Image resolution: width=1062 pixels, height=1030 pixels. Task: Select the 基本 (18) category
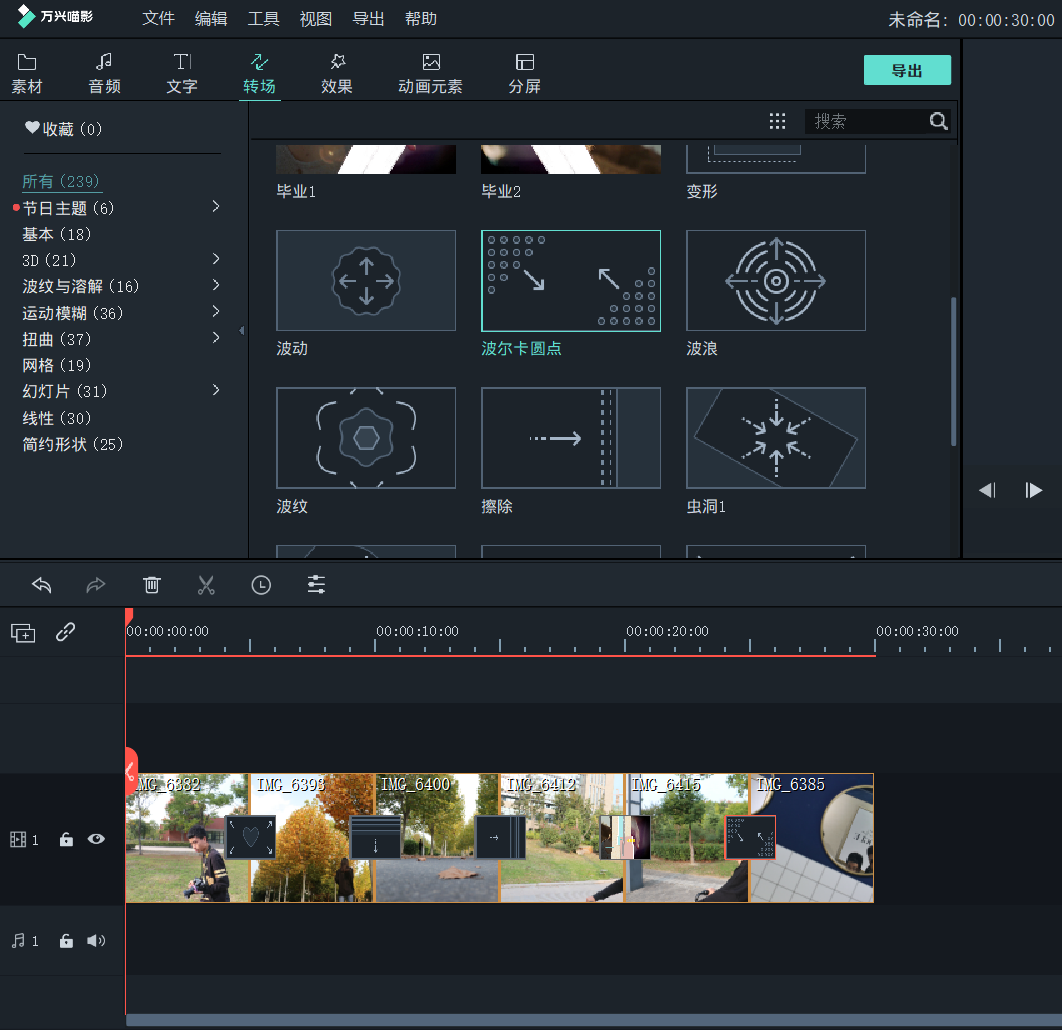57,234
